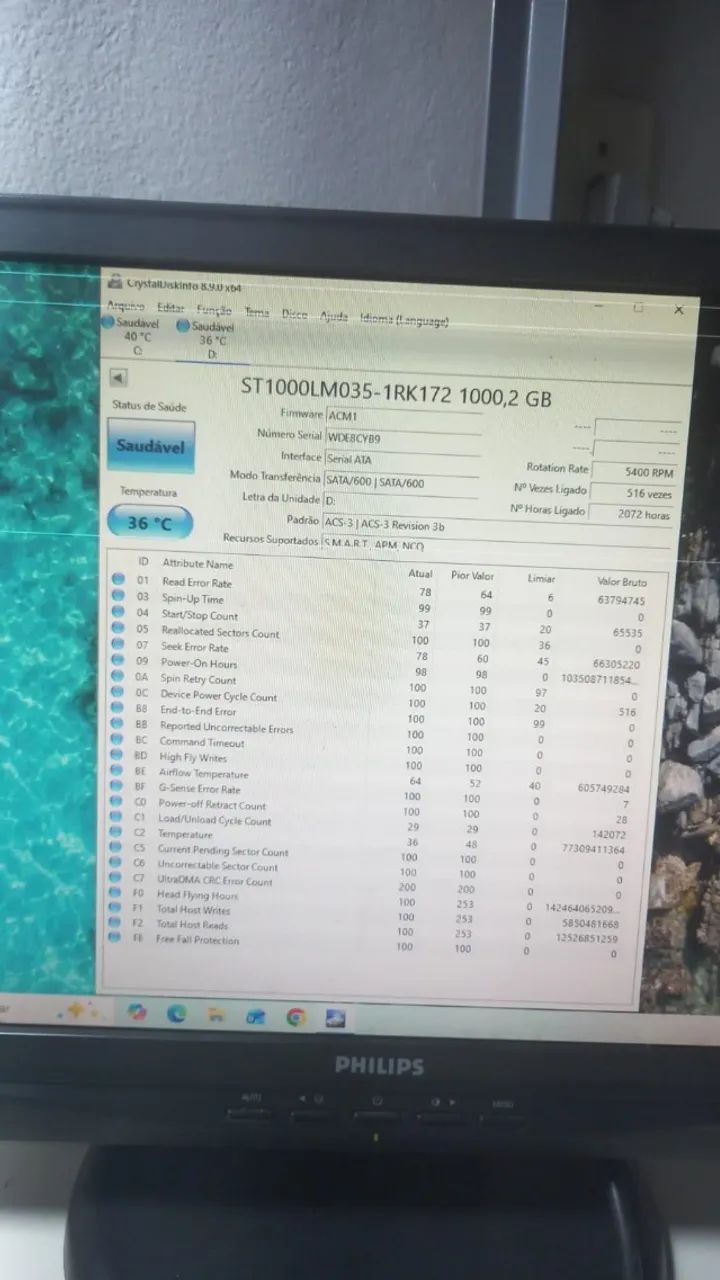Open the Função menu

pos(214,310)
